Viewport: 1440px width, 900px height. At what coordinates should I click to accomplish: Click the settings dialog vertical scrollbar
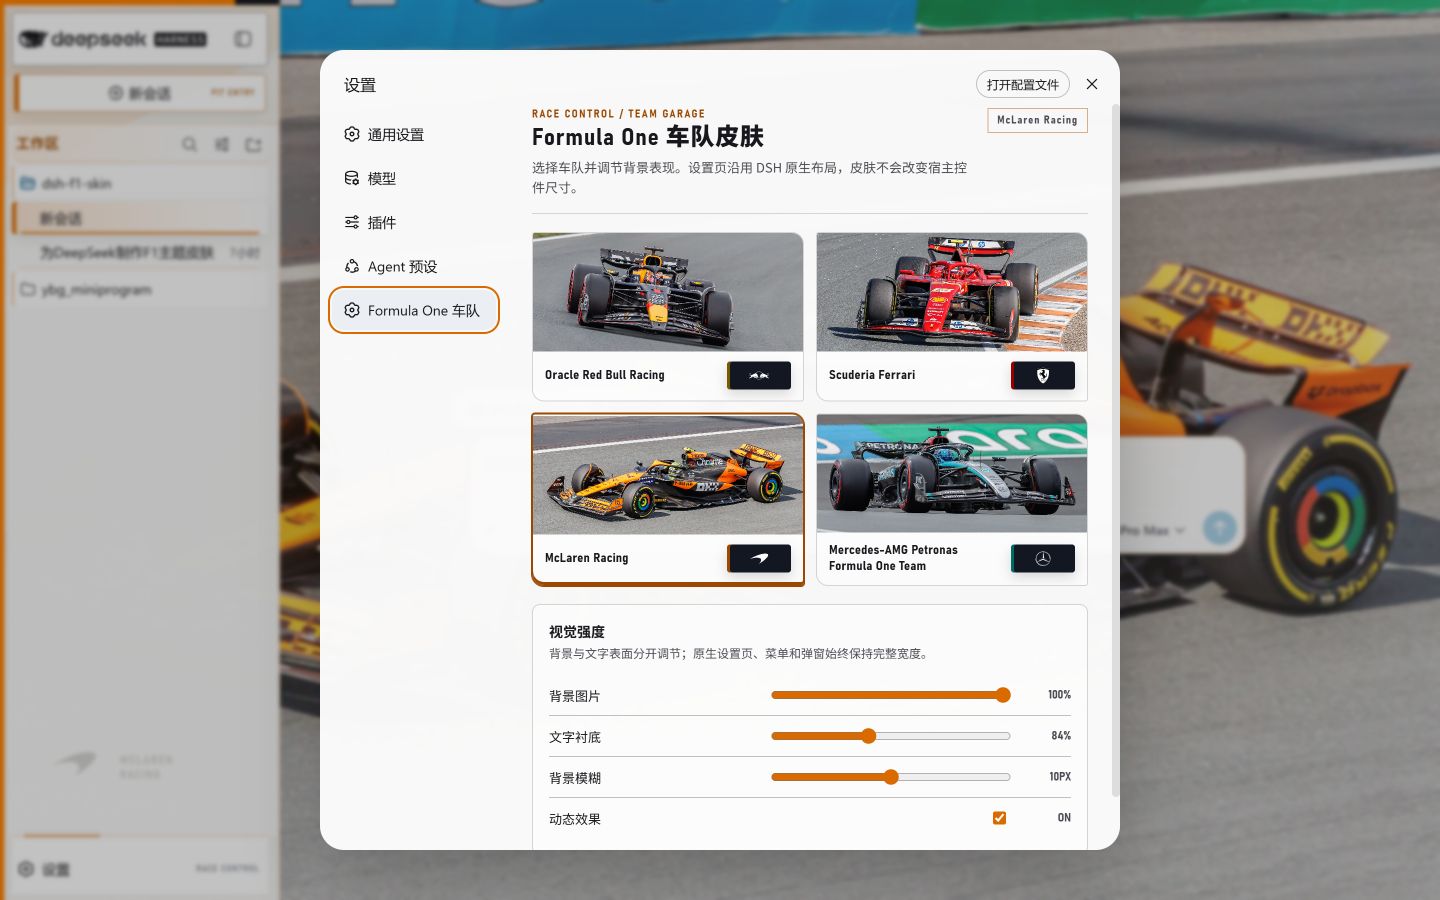[1115, 450]
